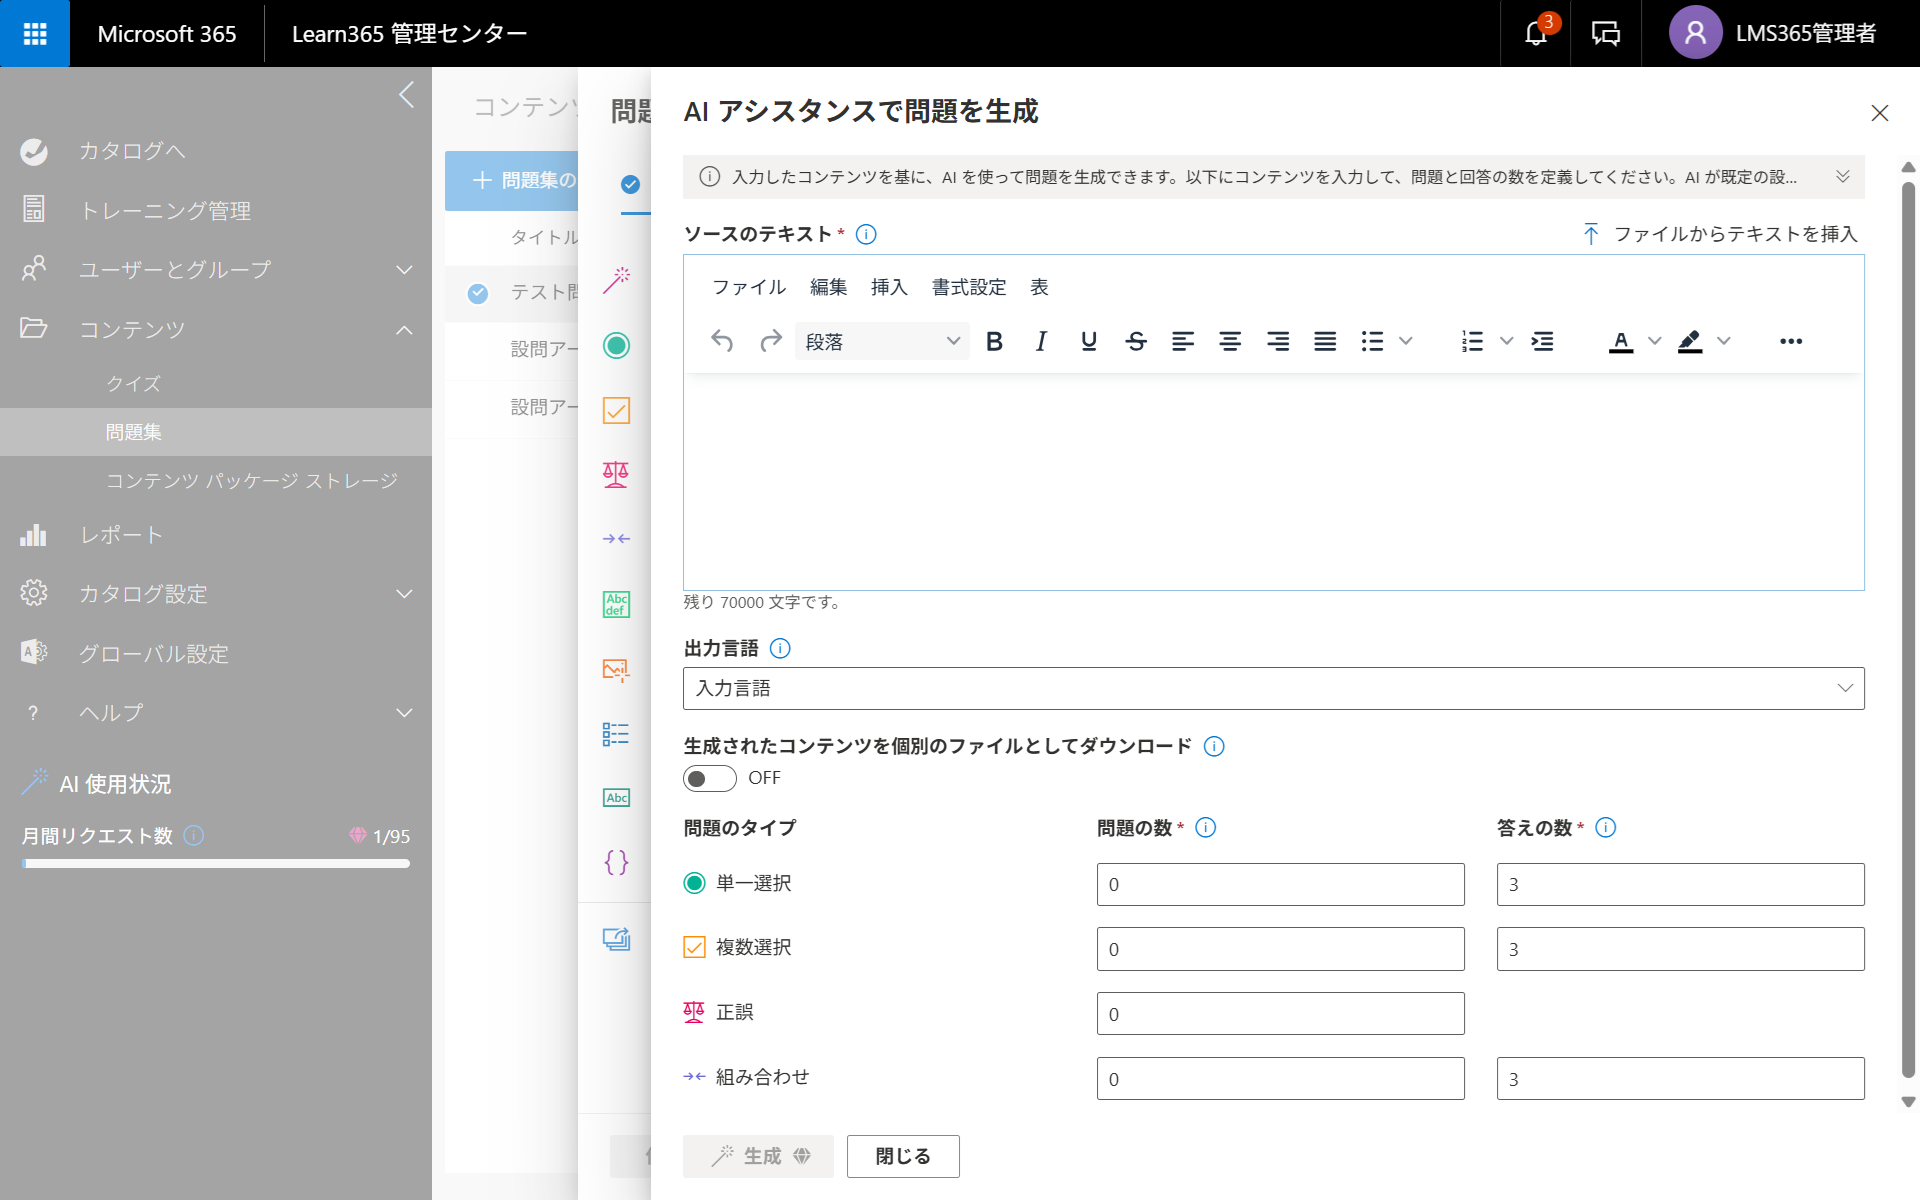Collapse the Content section
The image size is (1920, 1200).
404,329
